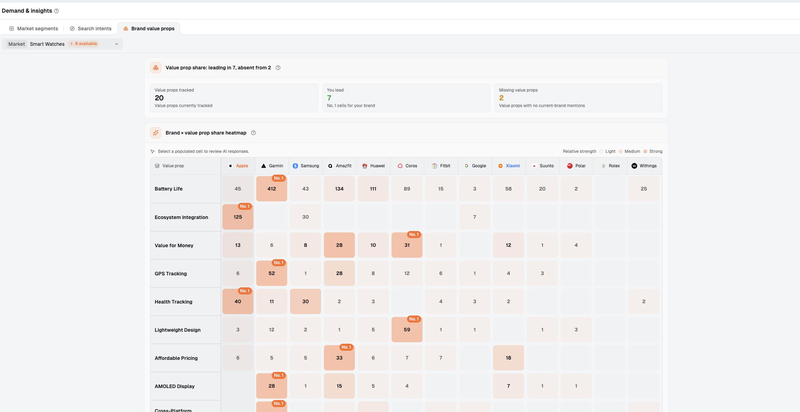Click the You lead stat card
The width and height of the screenshot is (800, 412).
click(406, 98)
